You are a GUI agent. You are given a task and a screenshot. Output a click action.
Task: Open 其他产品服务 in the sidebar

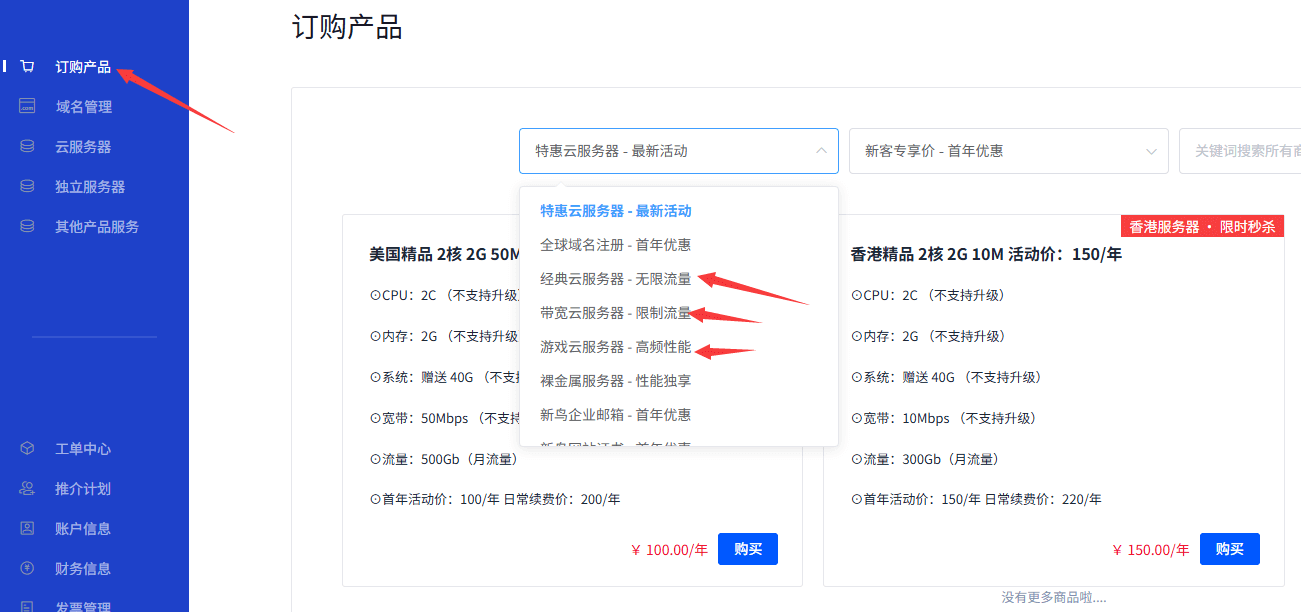[x=97, y=227]
